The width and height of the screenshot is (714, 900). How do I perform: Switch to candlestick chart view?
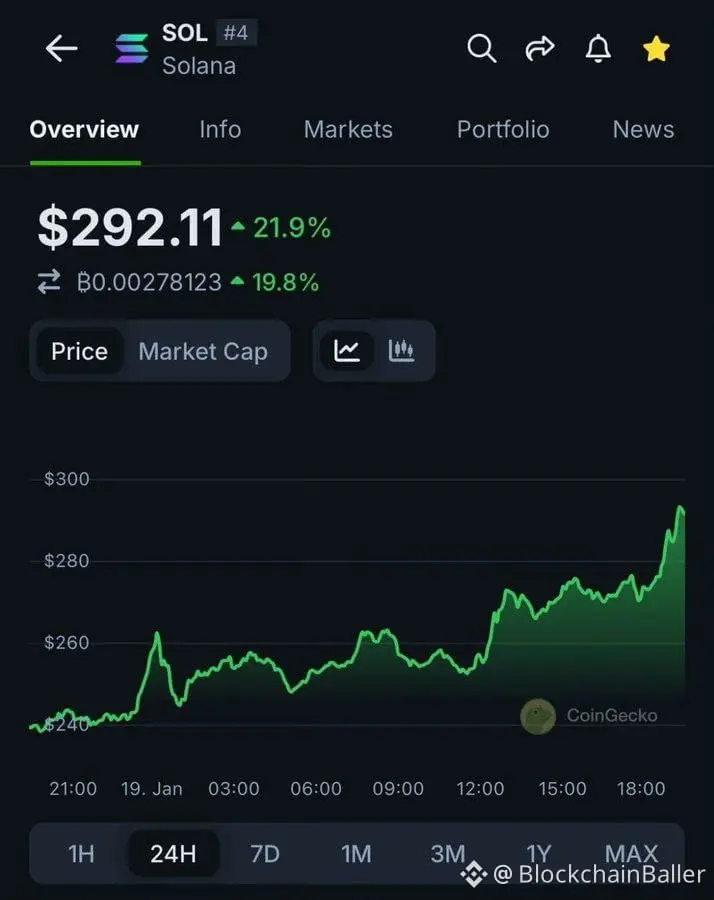coord(402,351)
